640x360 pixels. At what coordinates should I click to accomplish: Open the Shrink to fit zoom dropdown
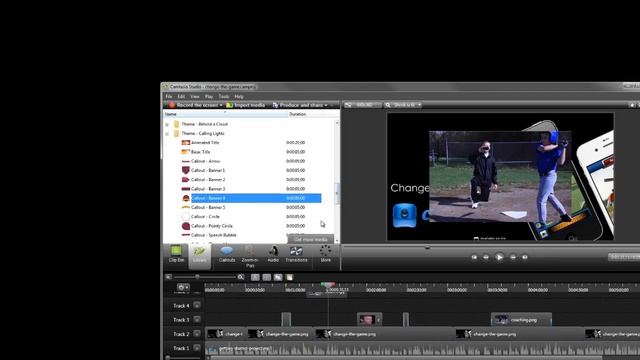pyautogui.click(x=403, y=105)
